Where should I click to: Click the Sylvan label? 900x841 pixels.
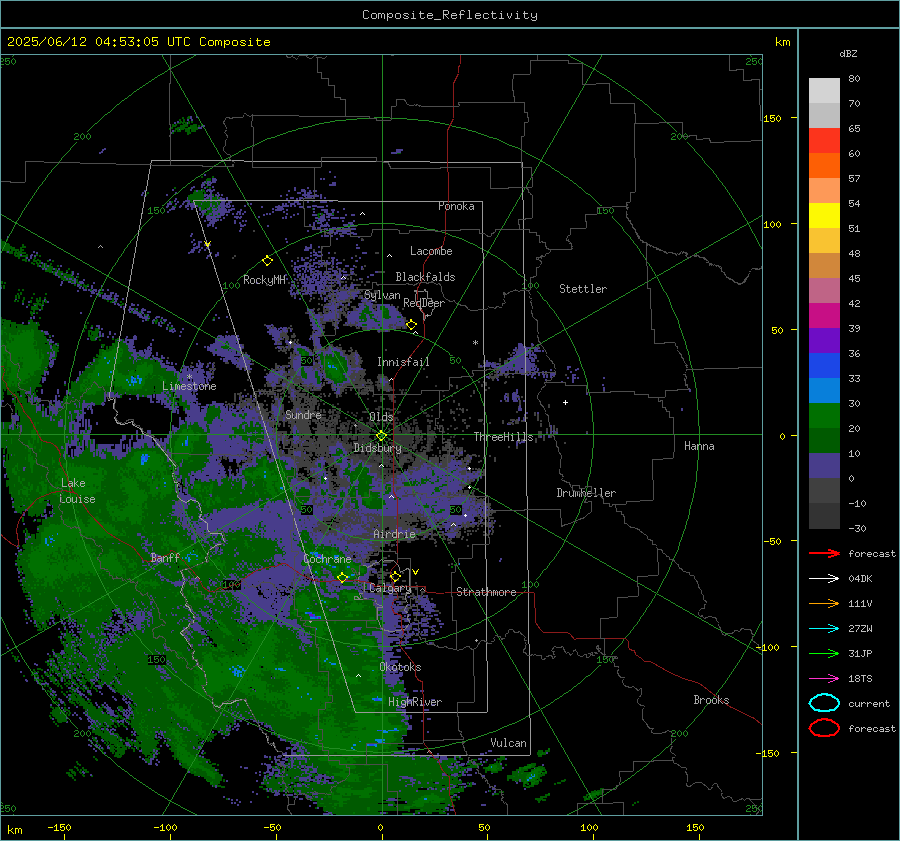tap(382, 295)
